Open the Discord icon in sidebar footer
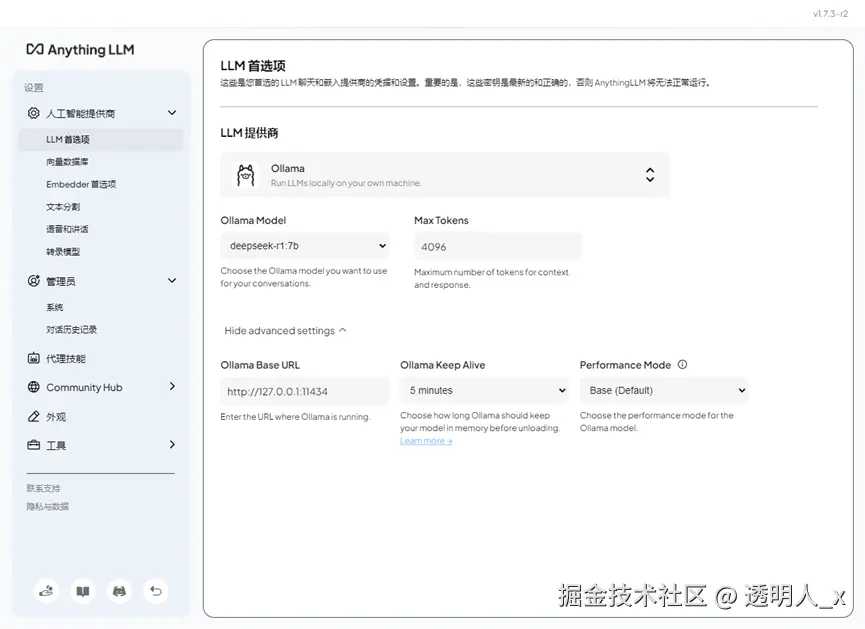 tap(119, 591)
